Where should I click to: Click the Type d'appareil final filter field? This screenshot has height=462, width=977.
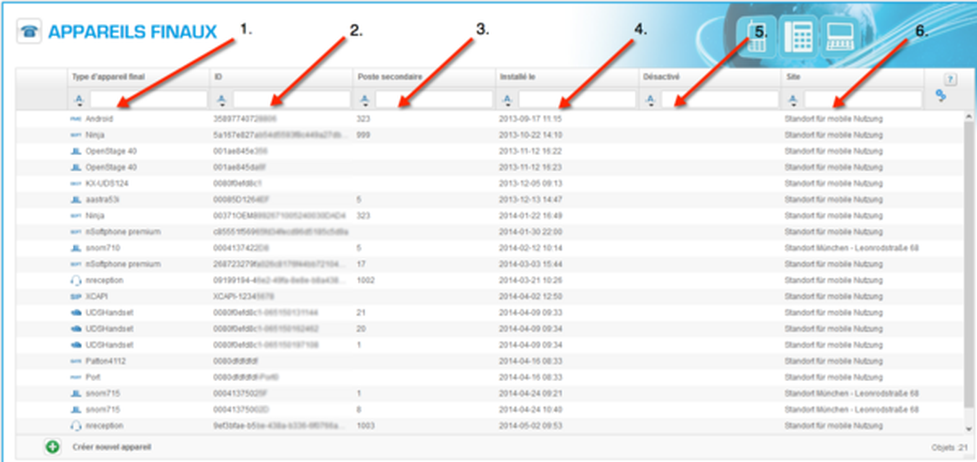point(148,99)
